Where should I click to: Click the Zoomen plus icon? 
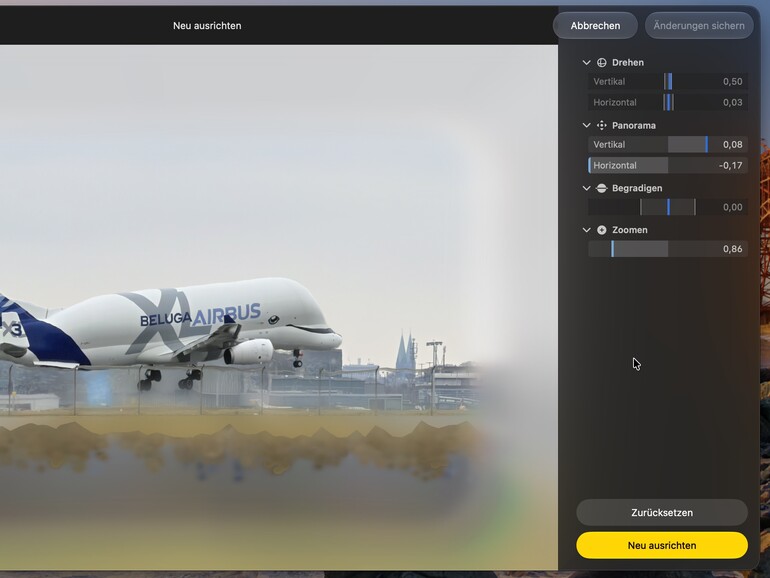(602, 230)
